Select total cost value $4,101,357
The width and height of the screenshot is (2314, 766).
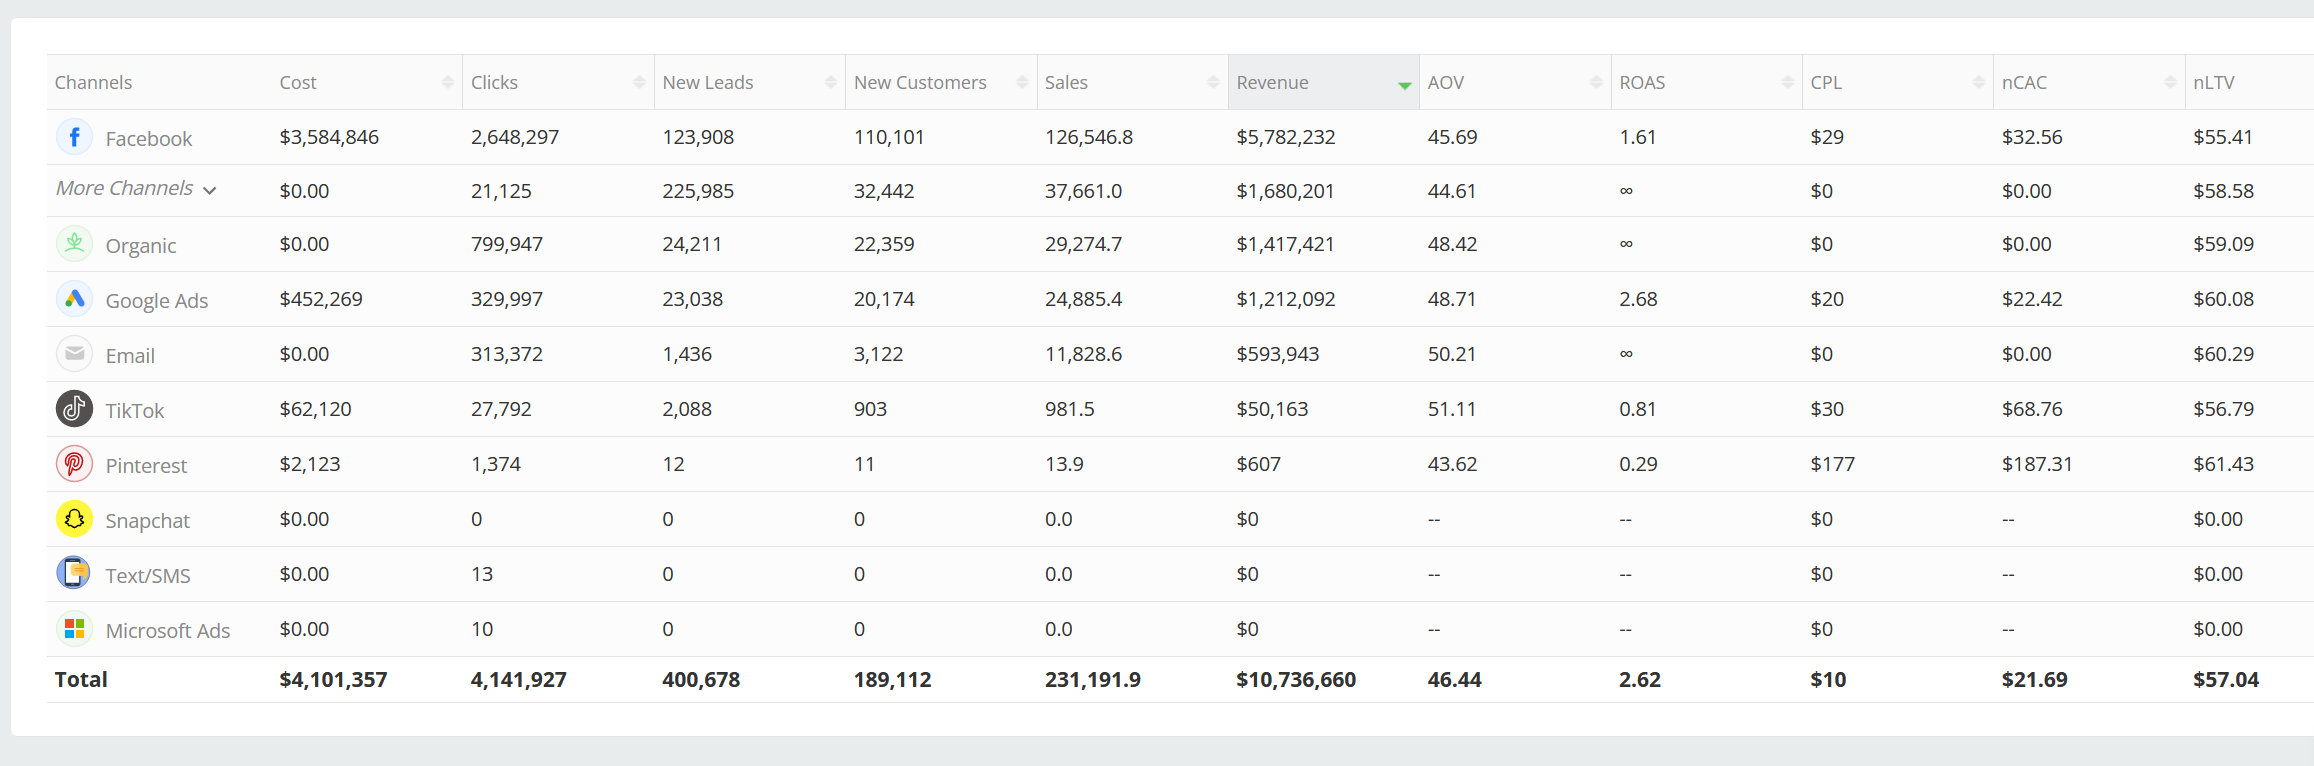coord(333,680)
